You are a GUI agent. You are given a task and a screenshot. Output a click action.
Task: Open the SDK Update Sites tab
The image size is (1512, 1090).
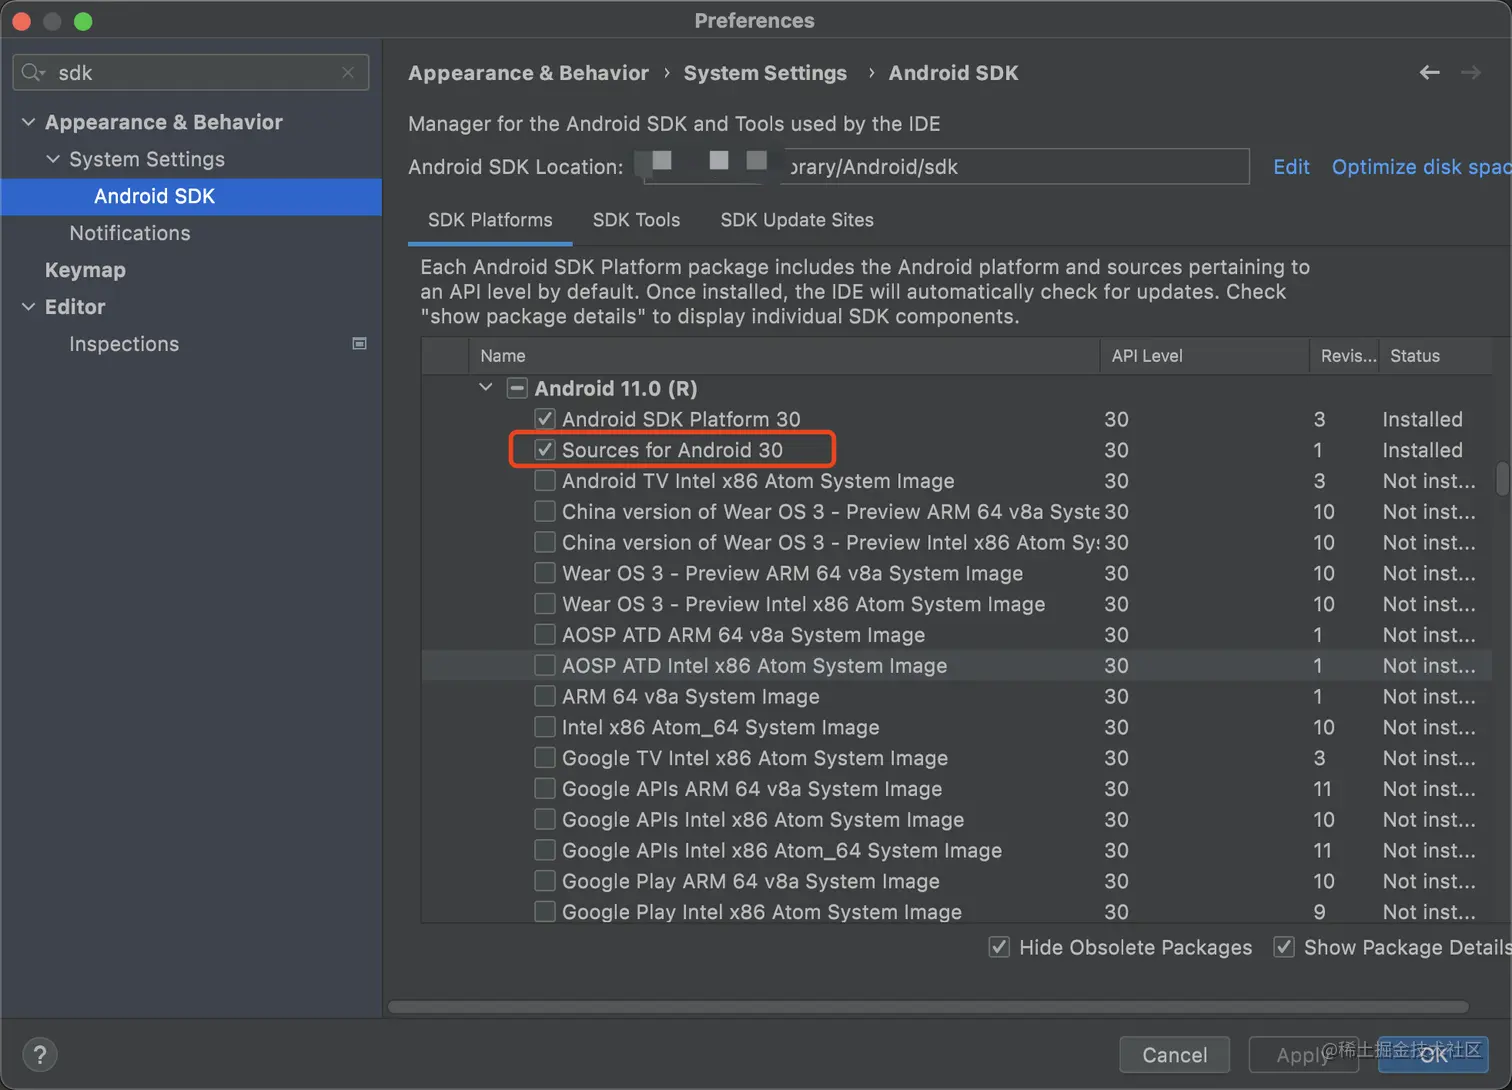tap(797, 220)
